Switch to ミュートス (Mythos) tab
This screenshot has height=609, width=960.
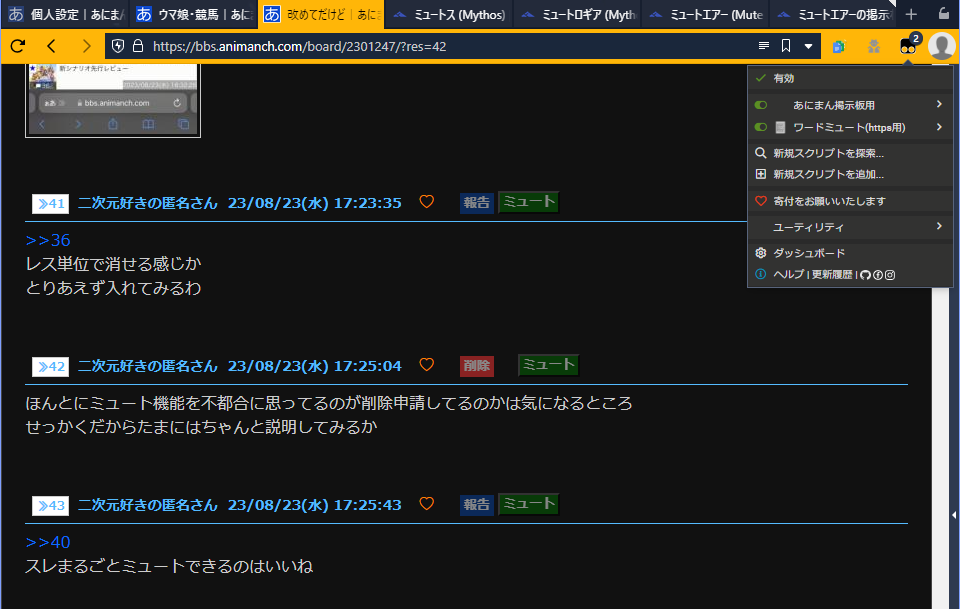coord(449,14)
